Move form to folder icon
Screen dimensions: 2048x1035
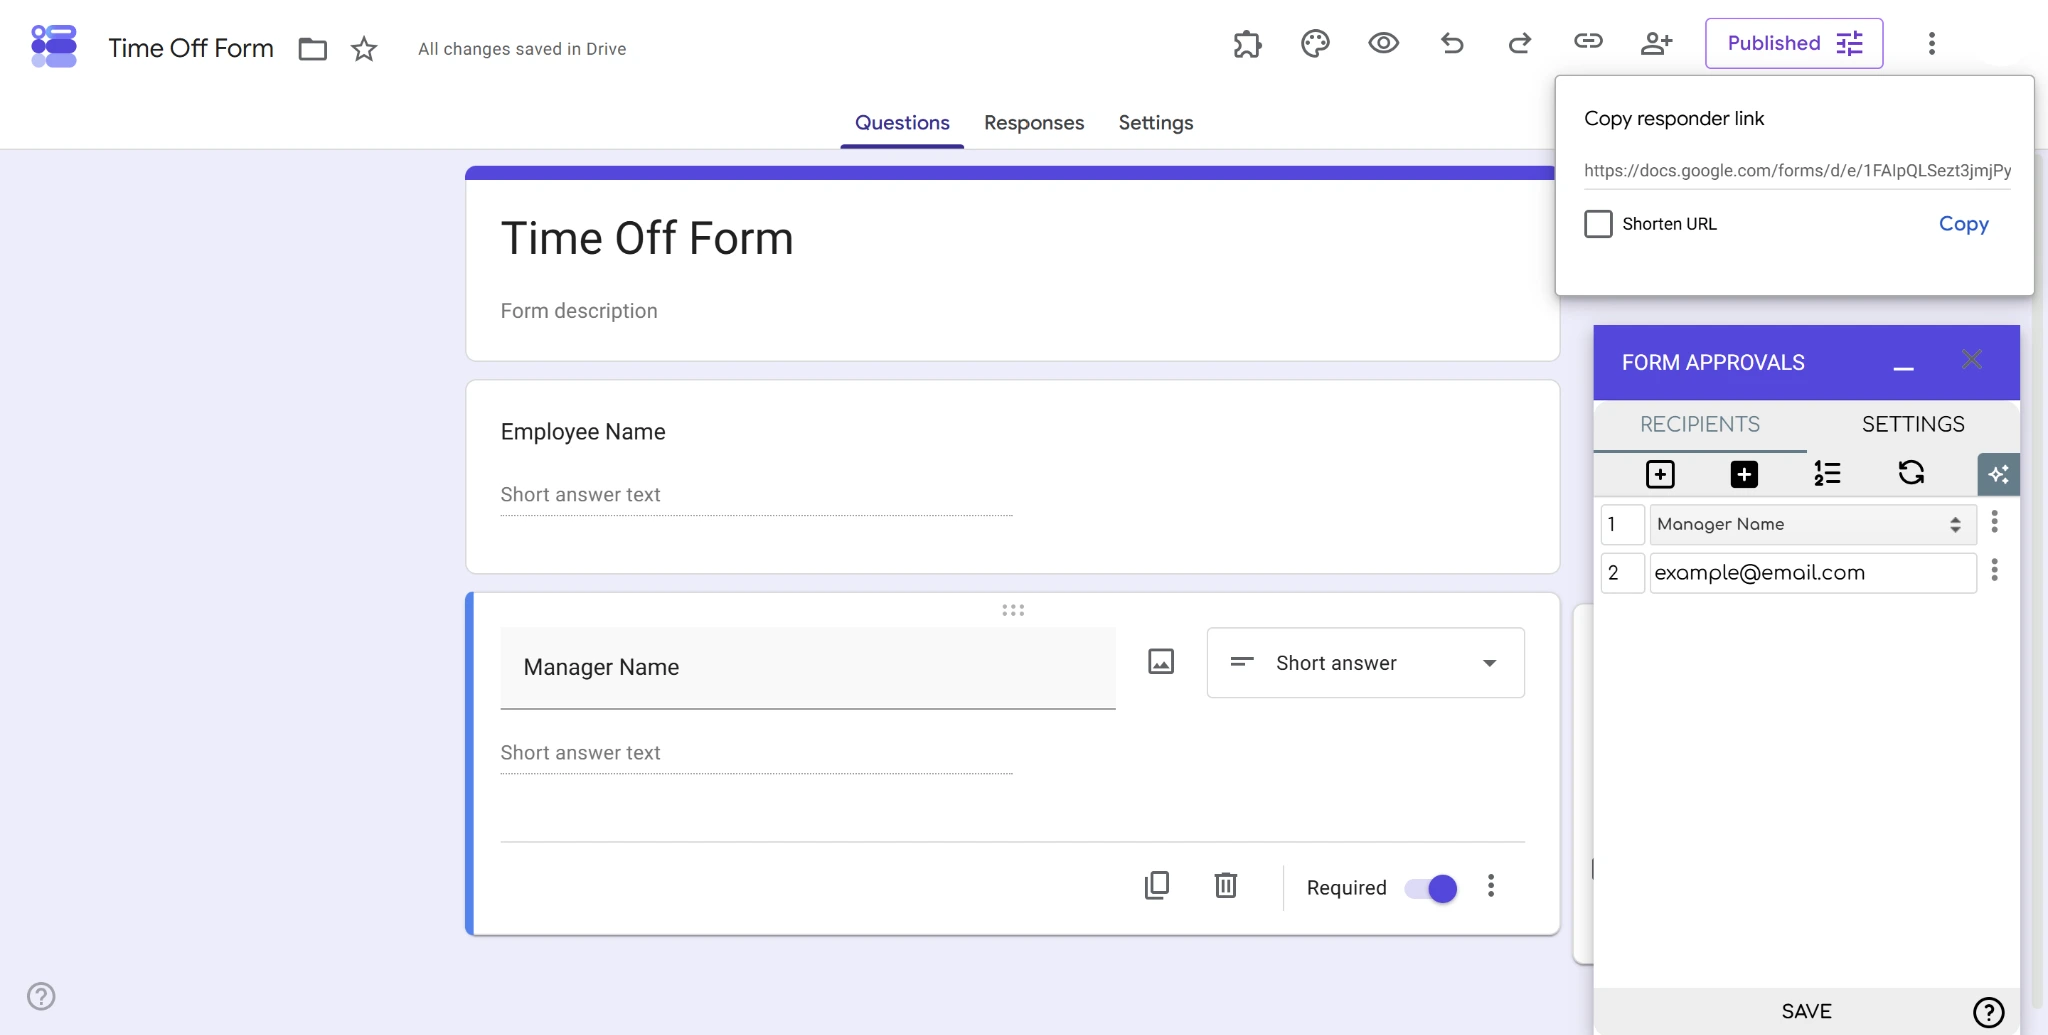(x=313, y=48)
